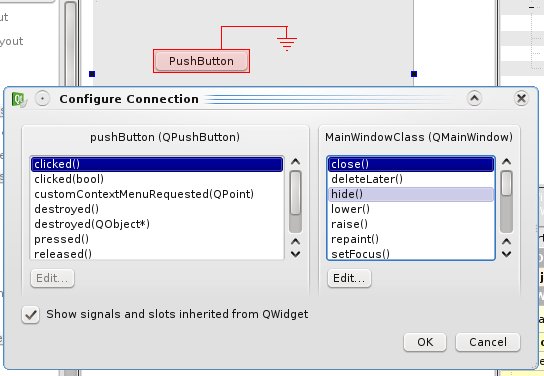Select the hide() slot

coord(411,194)
